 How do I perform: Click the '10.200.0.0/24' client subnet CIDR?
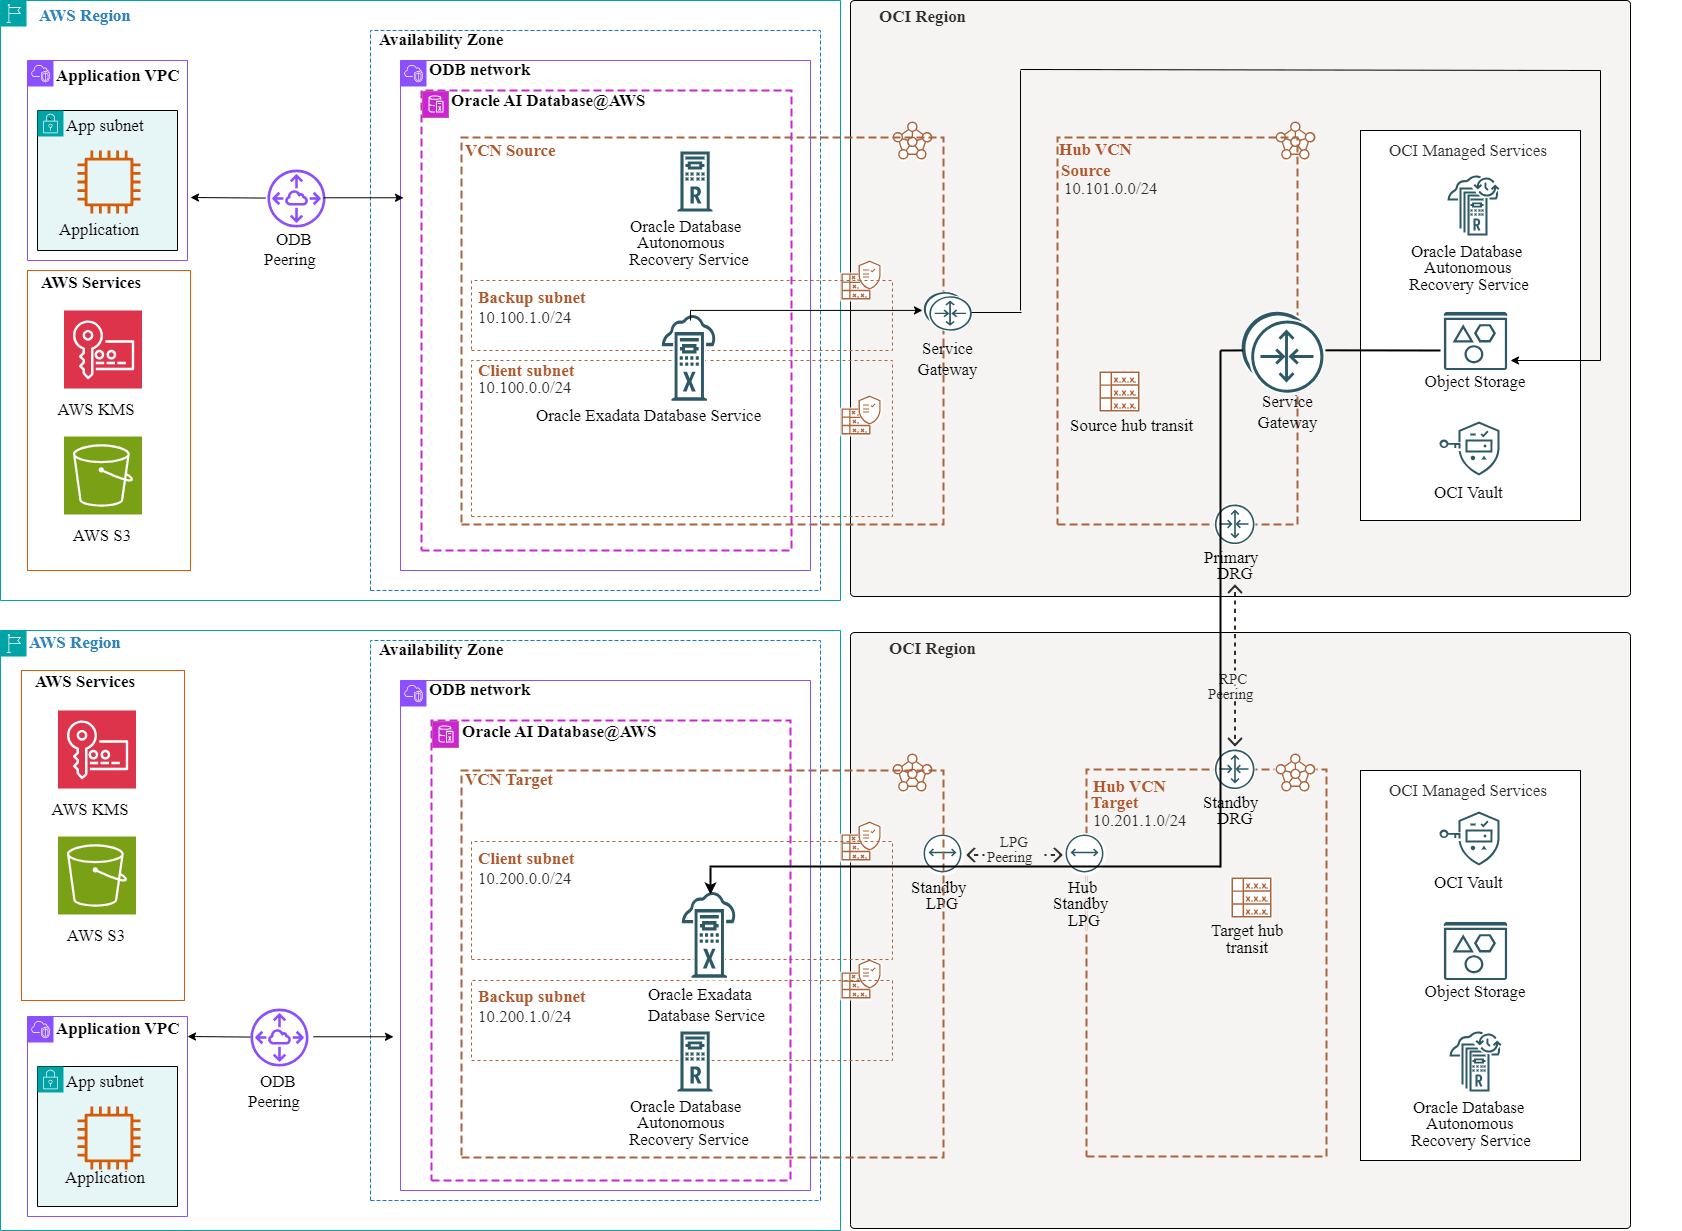coord(524,879)
